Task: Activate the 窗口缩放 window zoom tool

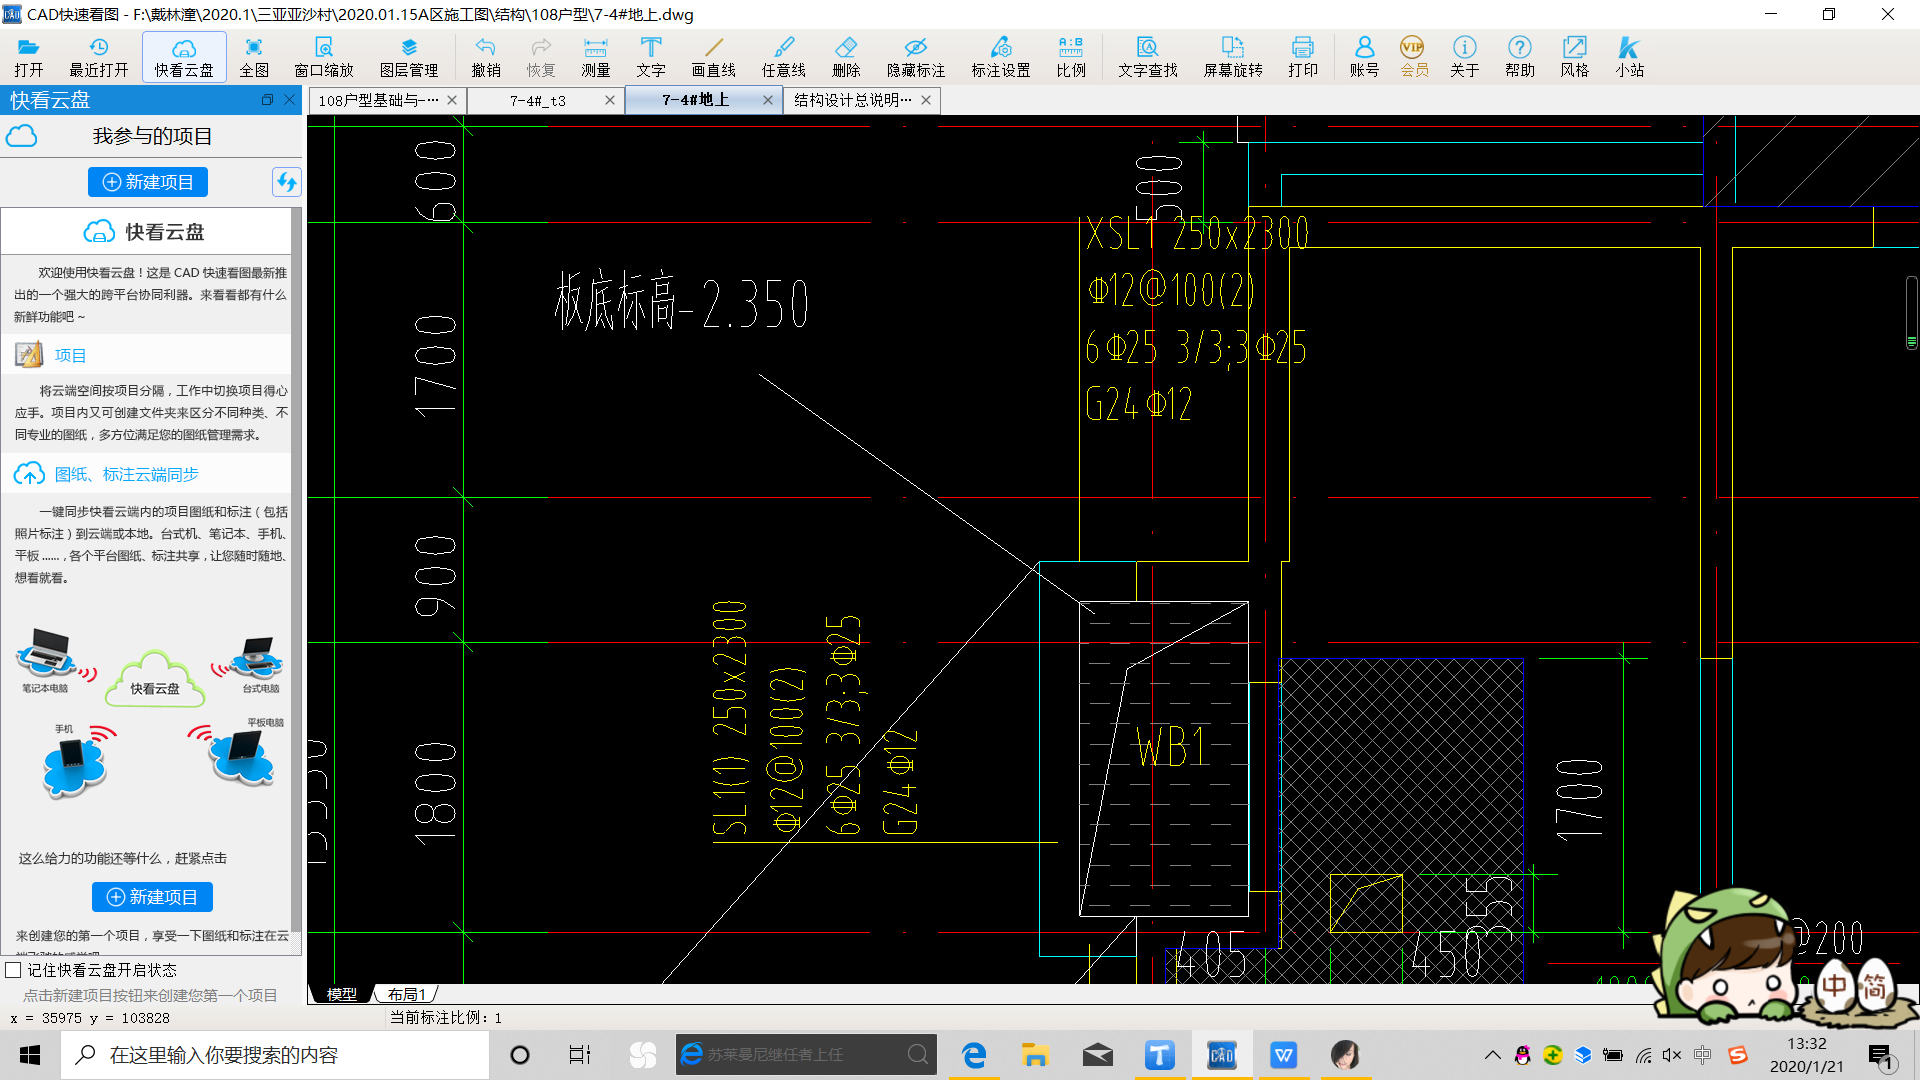Action: [x=324, y=57]
